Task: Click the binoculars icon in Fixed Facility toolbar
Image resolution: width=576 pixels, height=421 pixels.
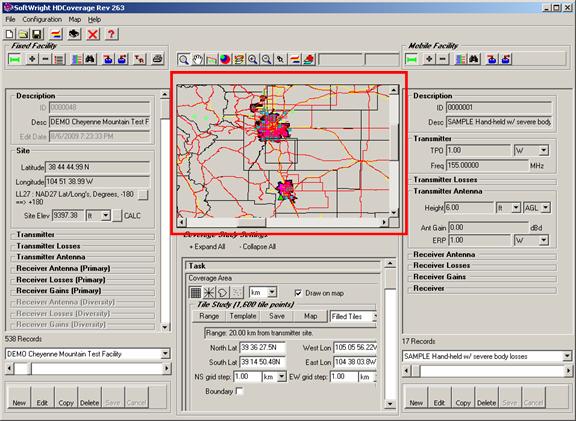Action: 90,59
